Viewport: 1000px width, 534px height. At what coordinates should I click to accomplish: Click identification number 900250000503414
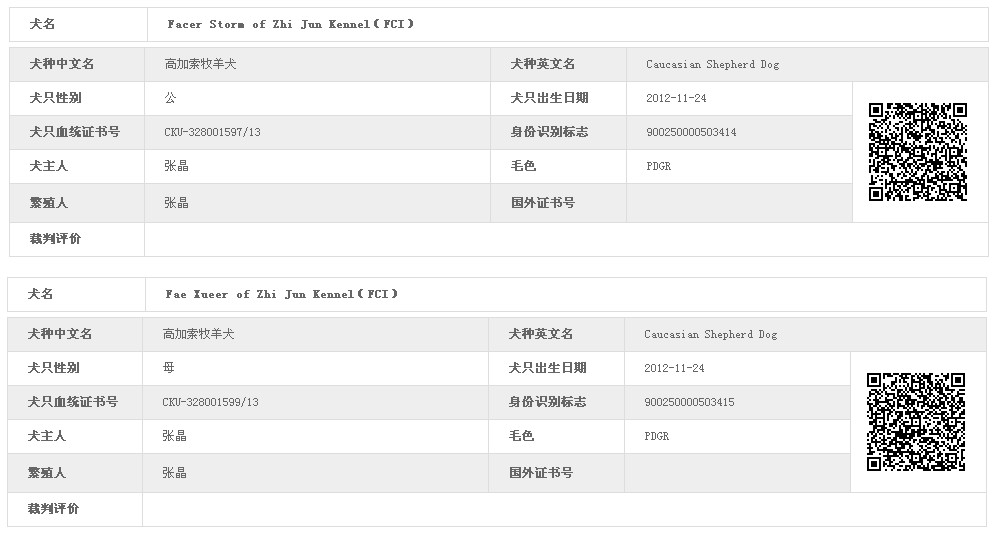691,132
